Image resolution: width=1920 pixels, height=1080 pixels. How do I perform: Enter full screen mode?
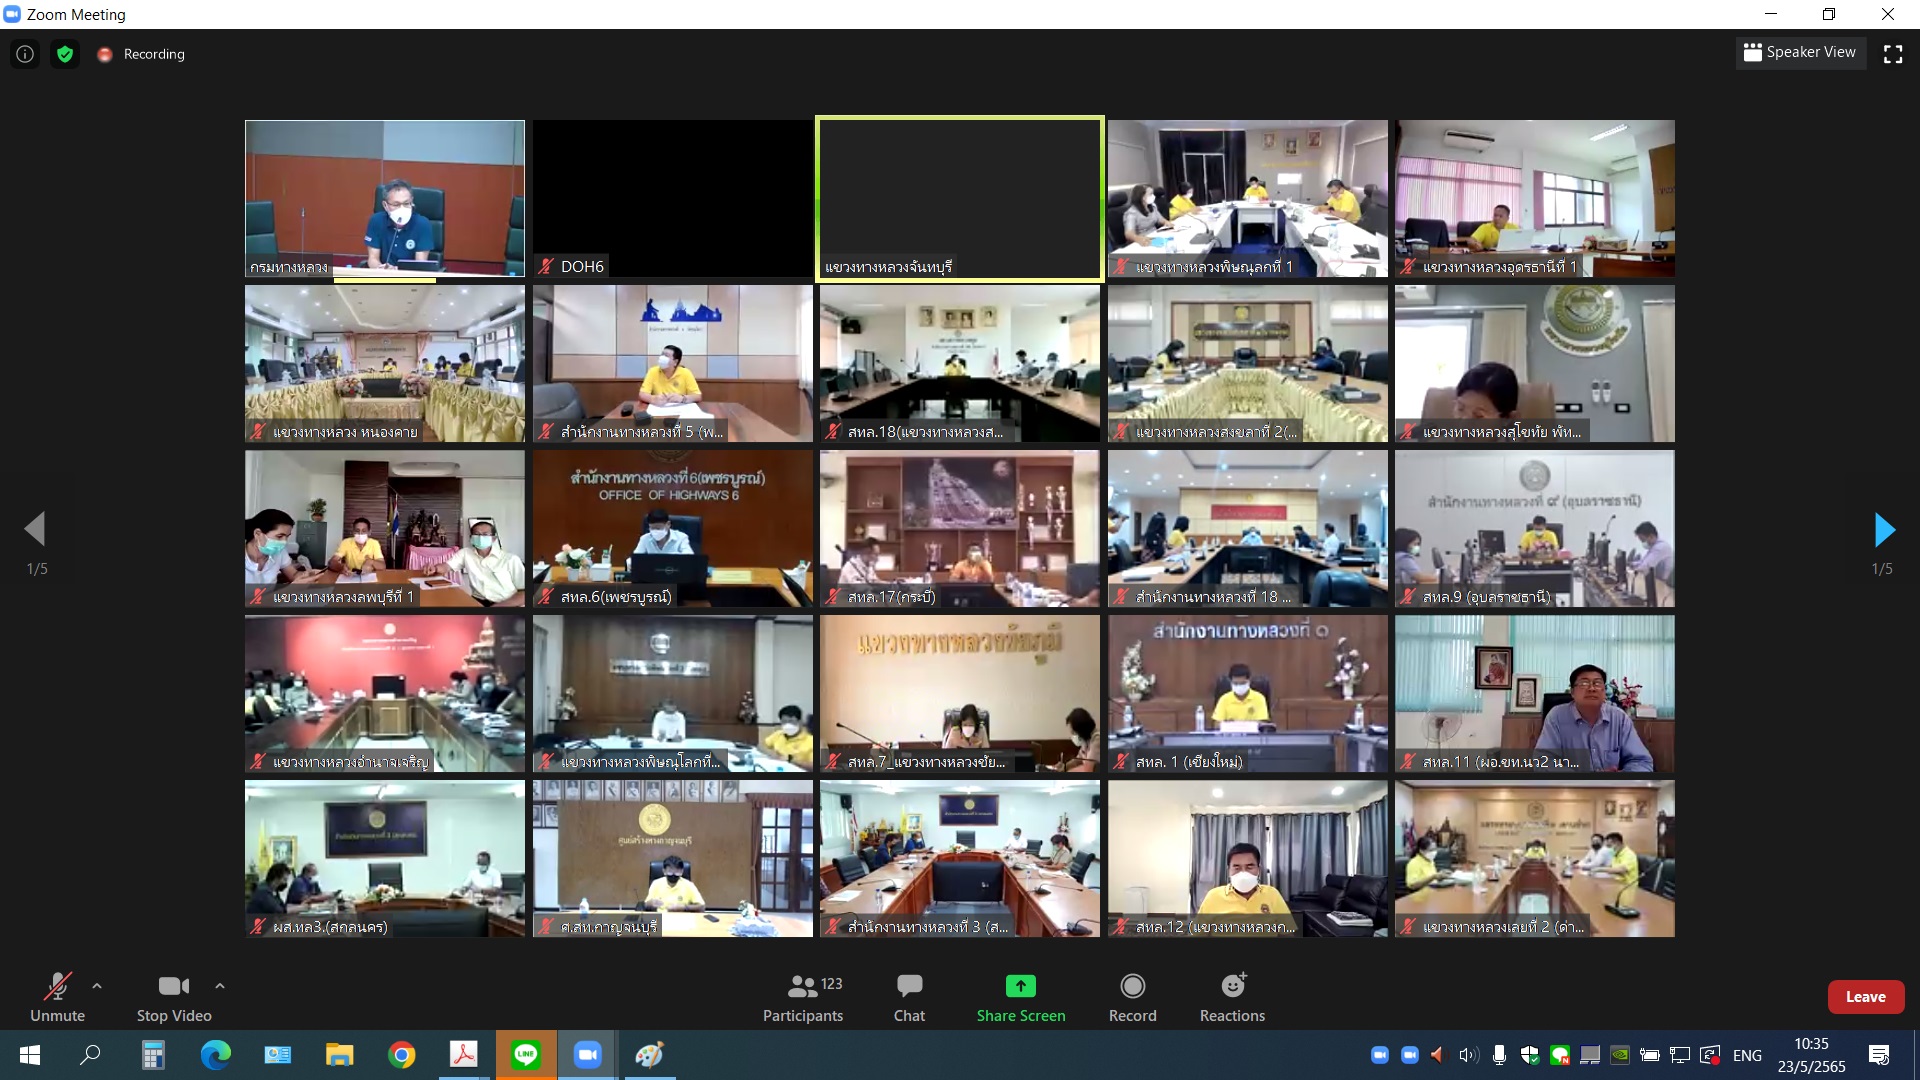click(x=1892, y=54)
